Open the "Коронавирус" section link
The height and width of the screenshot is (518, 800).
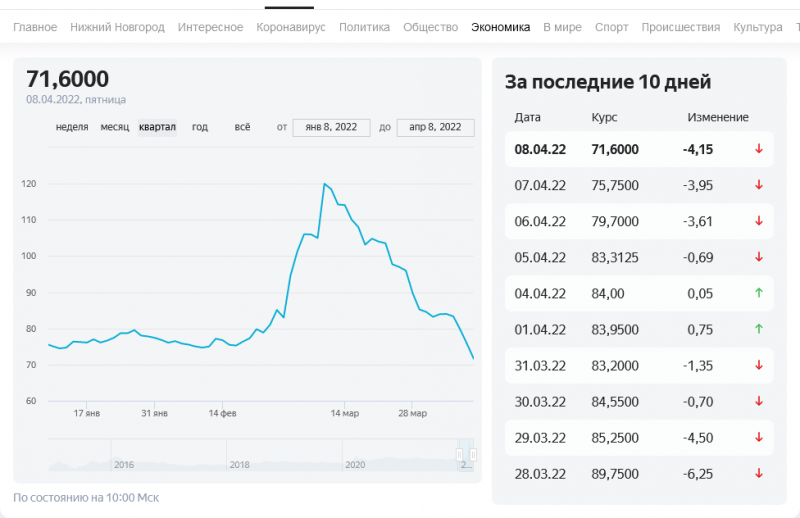pyautogui.click(x=291, y=27)
